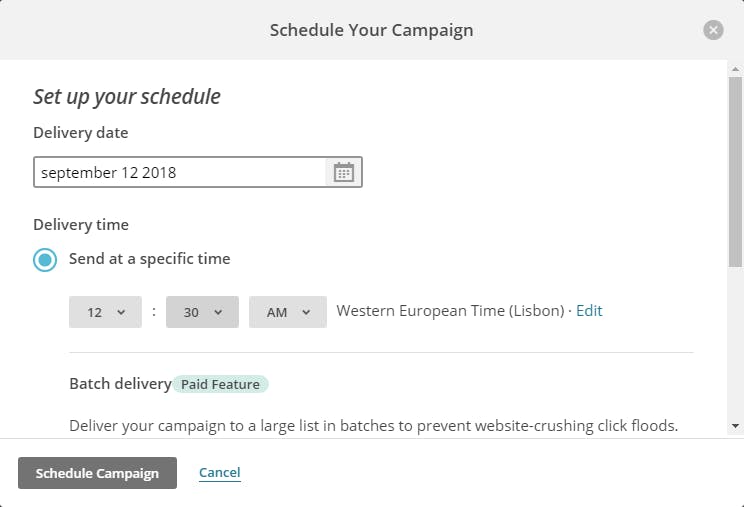Click the vertical scrollbar thumb
Viewport: 744px width, 507px height.
click(x=736, y=170)
